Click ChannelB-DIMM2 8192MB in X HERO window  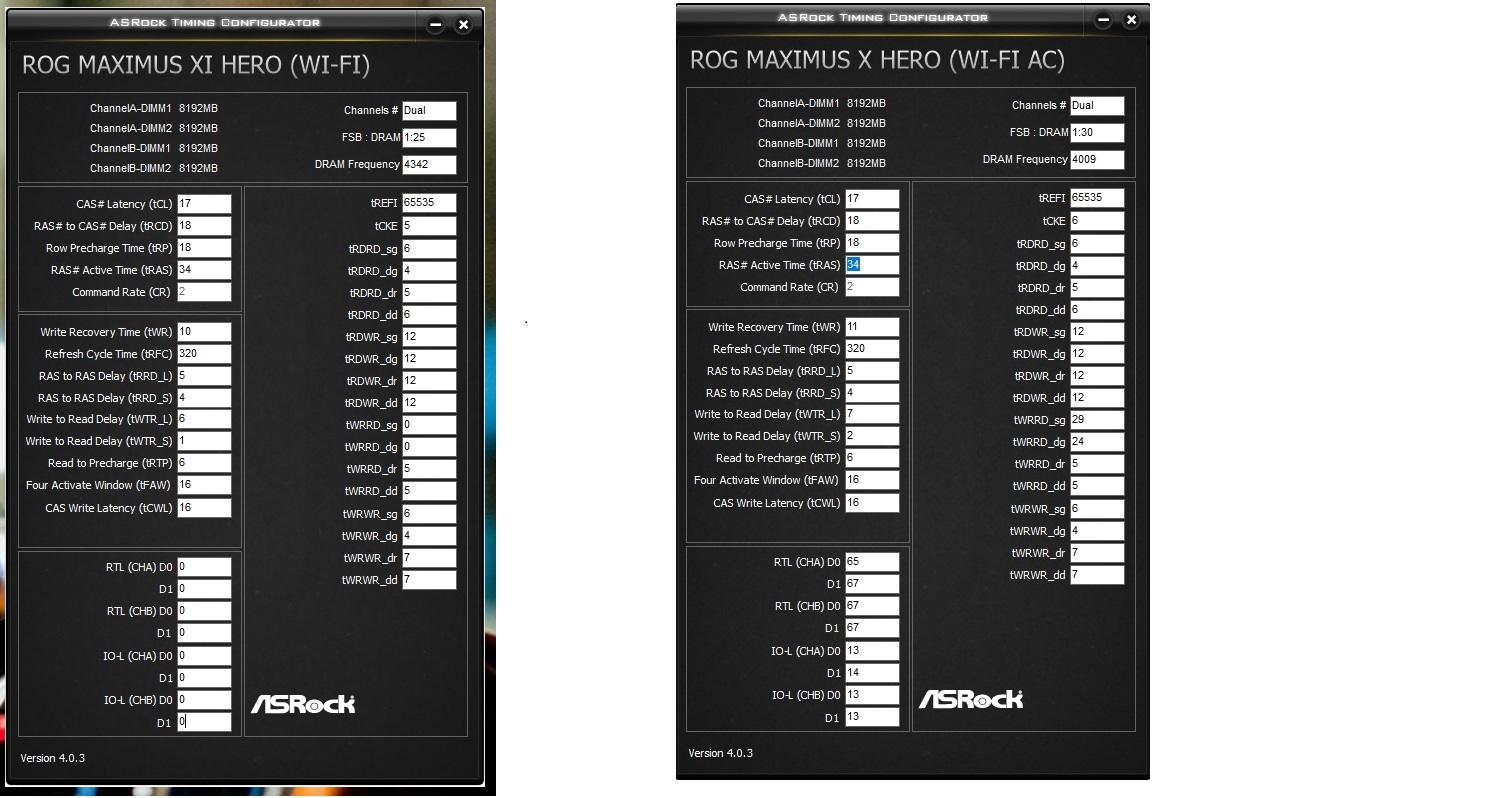pos(822,163)
